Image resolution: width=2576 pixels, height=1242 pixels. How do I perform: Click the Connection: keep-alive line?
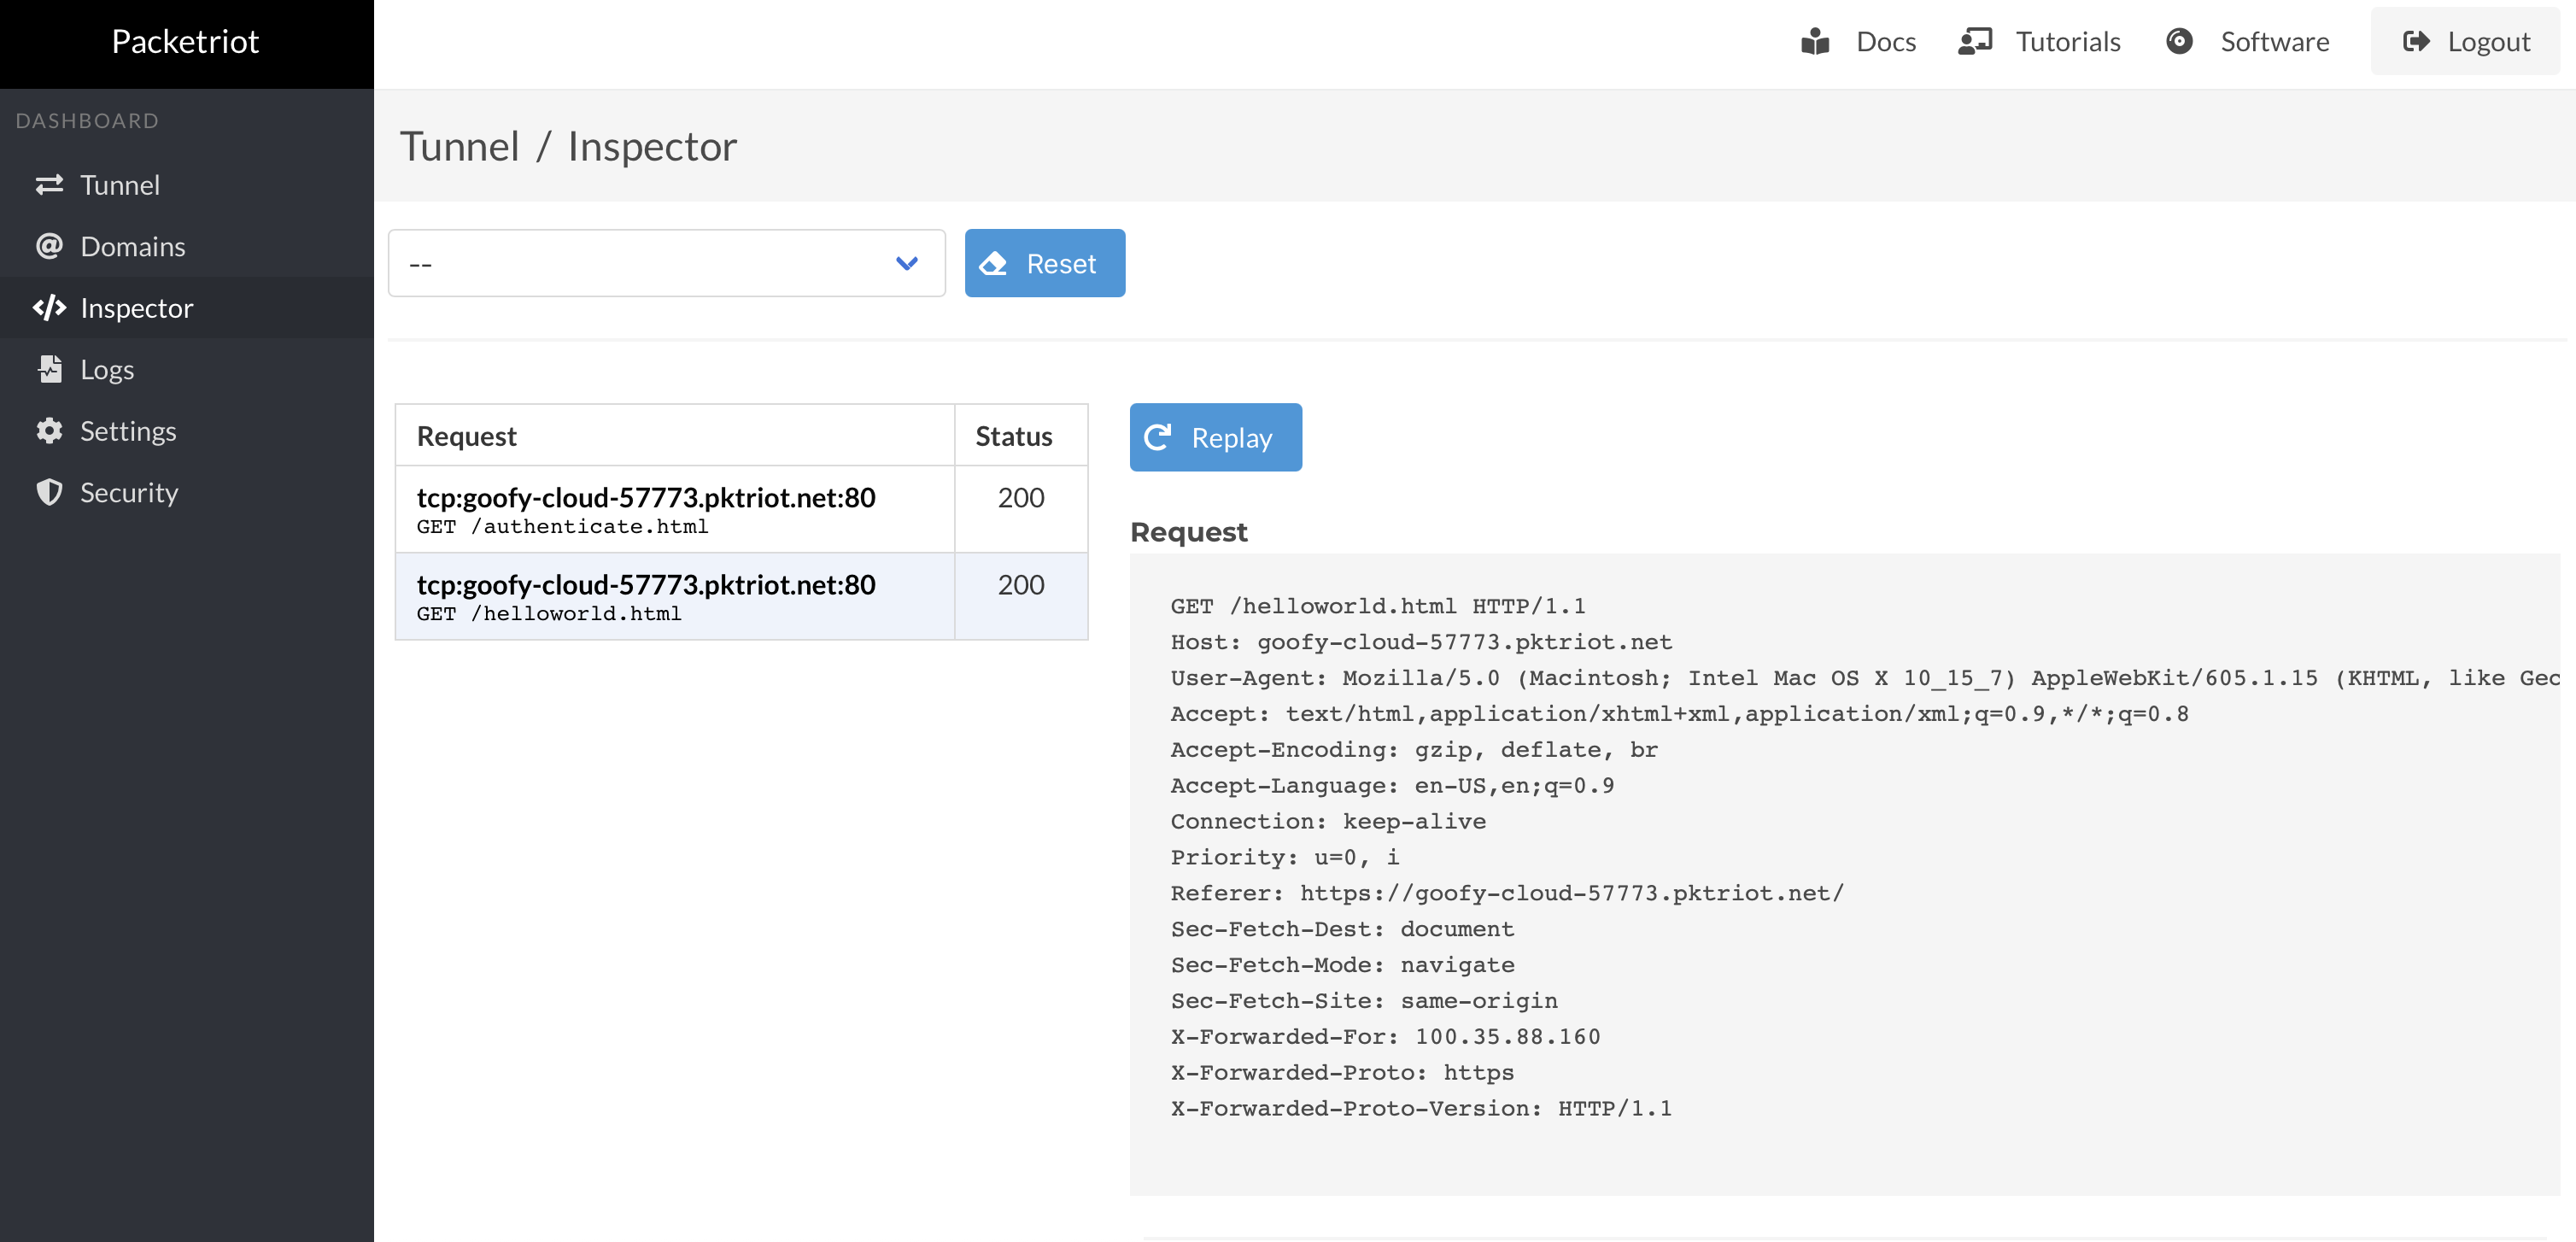coord(1328,822)
